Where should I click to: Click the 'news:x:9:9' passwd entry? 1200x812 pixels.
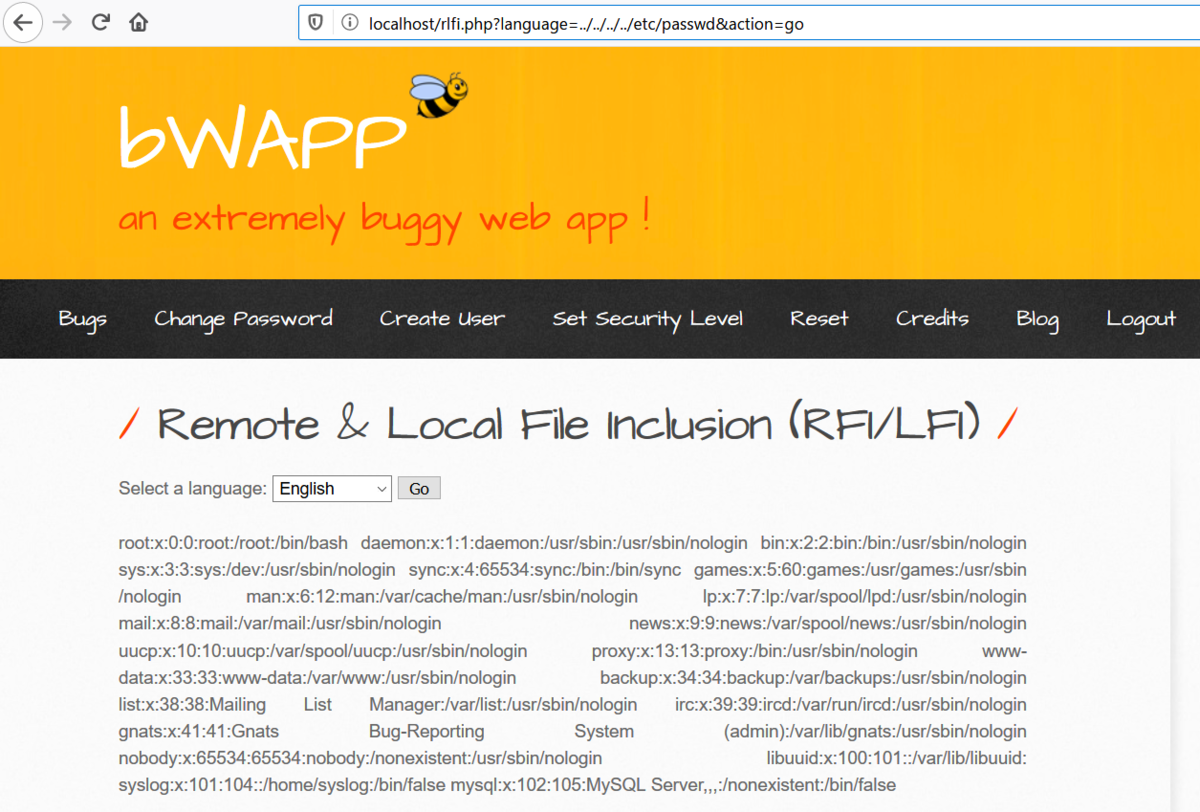pos(828,624)
